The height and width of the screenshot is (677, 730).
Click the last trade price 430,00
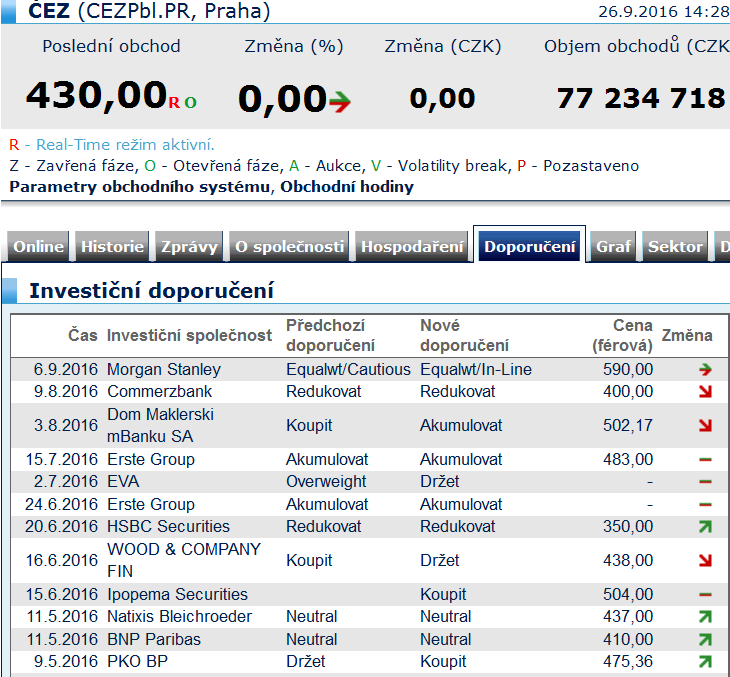point(96,96)
